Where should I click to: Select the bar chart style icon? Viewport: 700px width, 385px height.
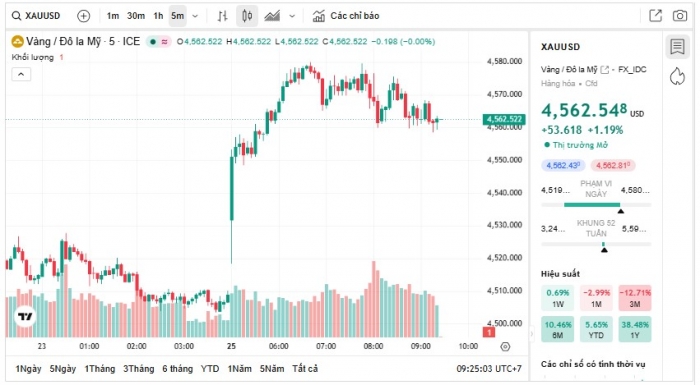click(222, 16)
